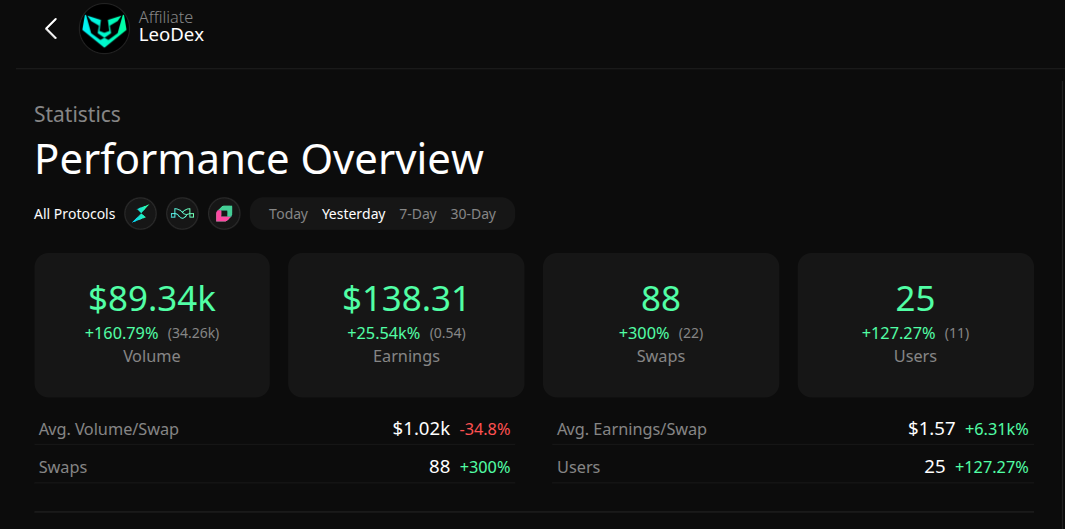Click the 25 Users card
This screenshot has height=529, width=1065.
[x=915, y=325]
